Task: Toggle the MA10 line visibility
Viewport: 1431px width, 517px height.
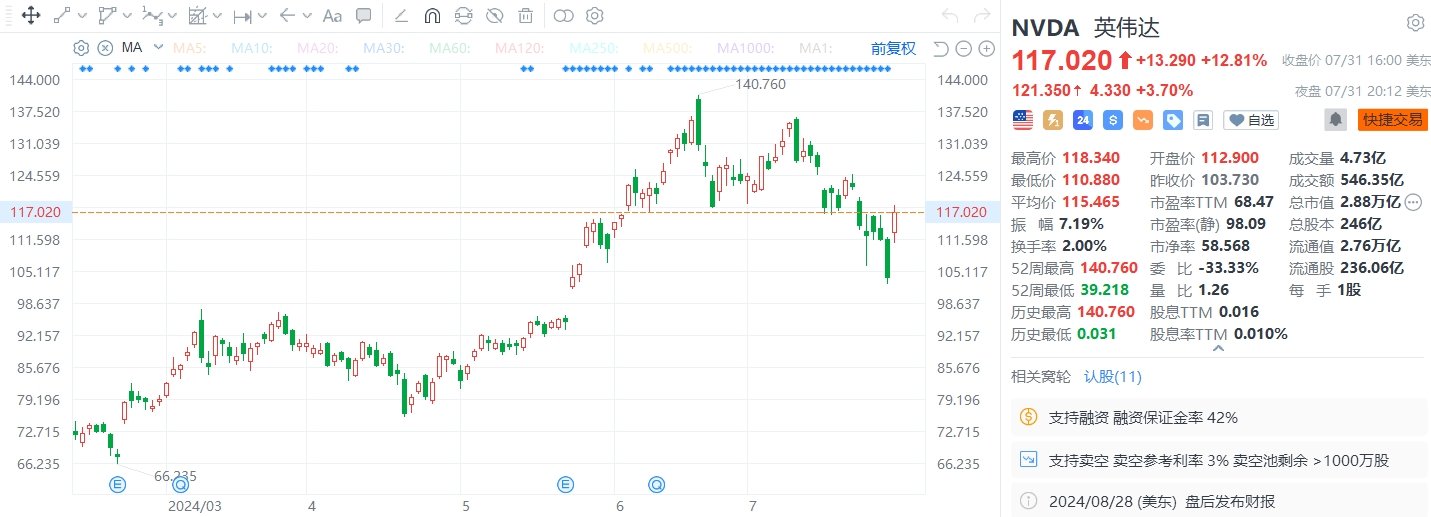Action: tap(252, 48)
